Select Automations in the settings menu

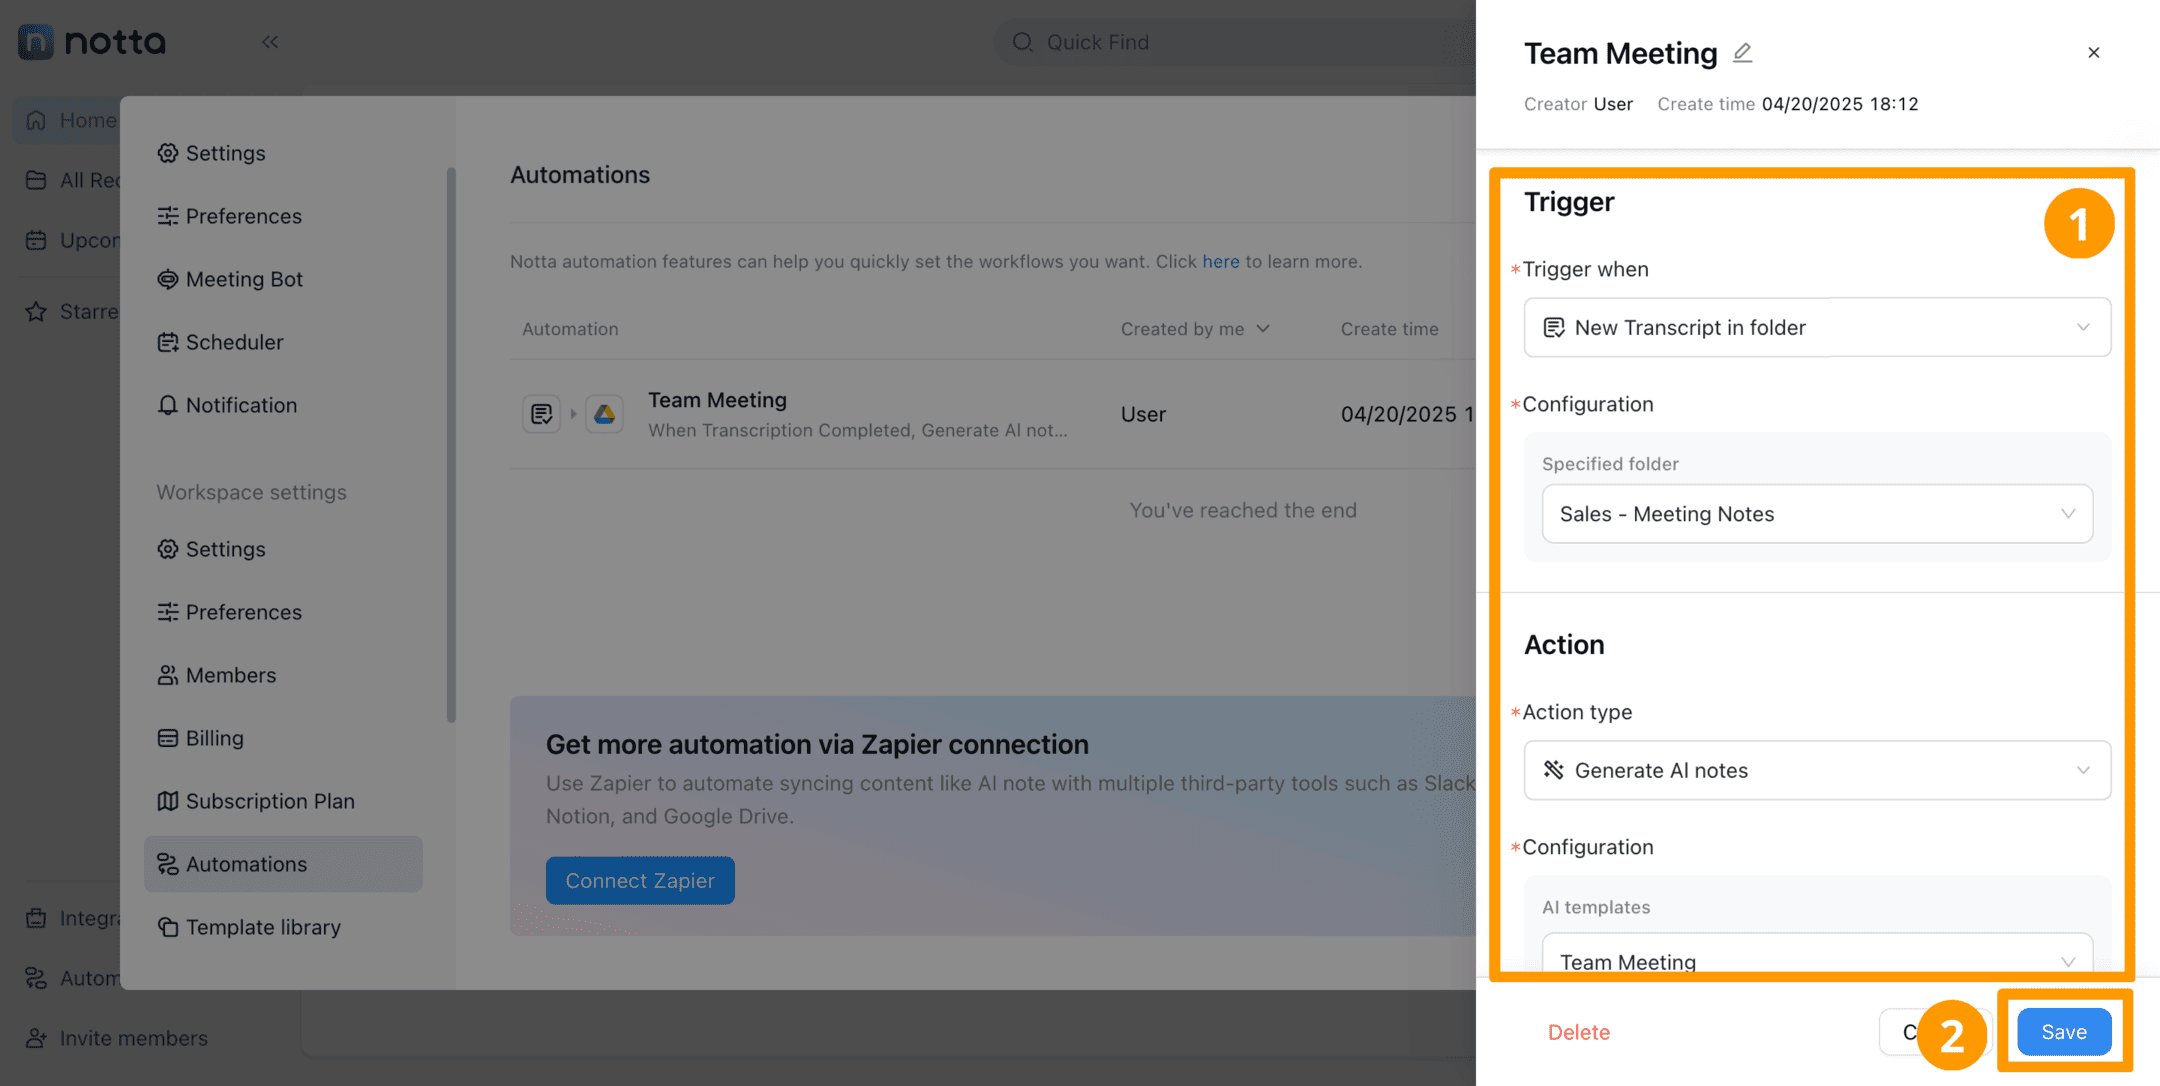(283, 864)
